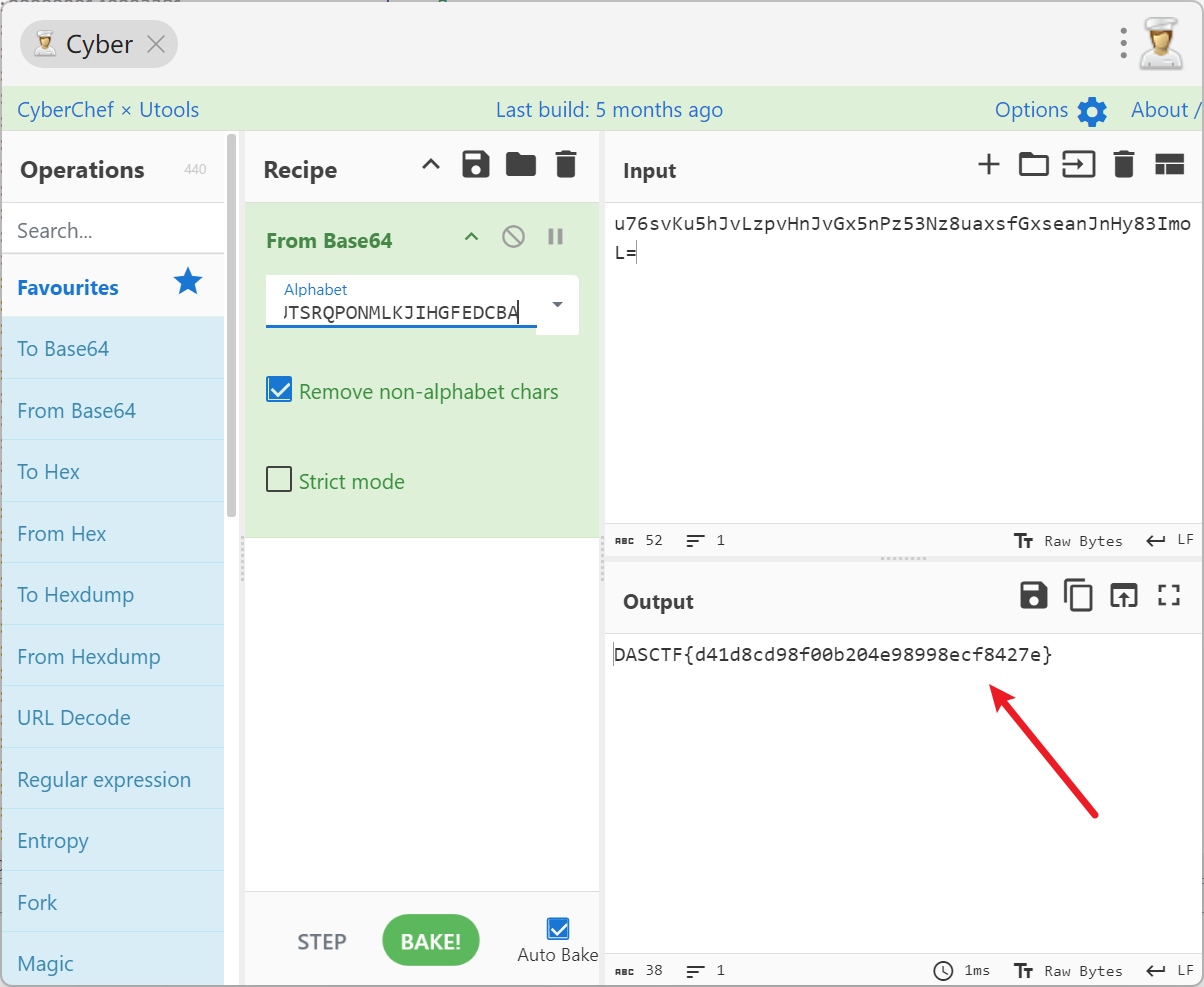Image resolution: width=1204 pixels, height=987 pixels.
Task: Select the URL Decode operation
Action: pos(113,717)
